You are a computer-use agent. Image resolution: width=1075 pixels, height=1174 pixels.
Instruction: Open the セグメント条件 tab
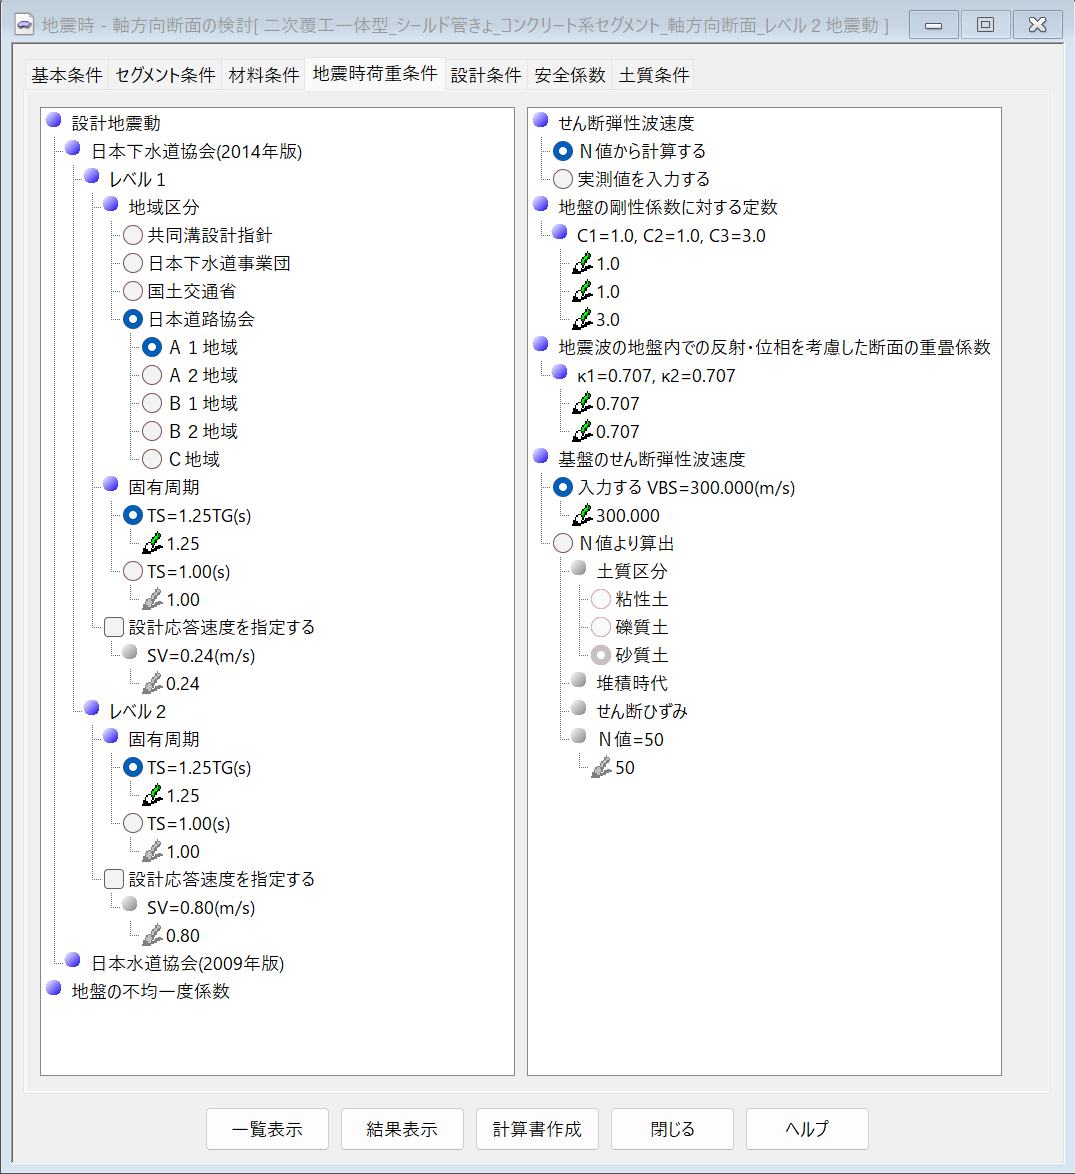point(165,75)
